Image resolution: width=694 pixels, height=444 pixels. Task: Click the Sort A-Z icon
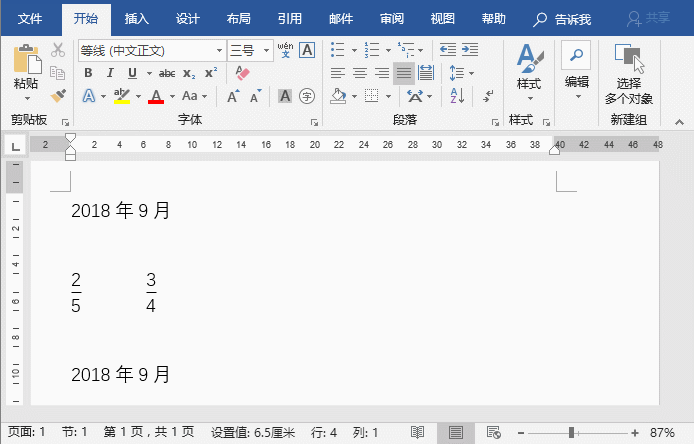[x=457, y=96]
